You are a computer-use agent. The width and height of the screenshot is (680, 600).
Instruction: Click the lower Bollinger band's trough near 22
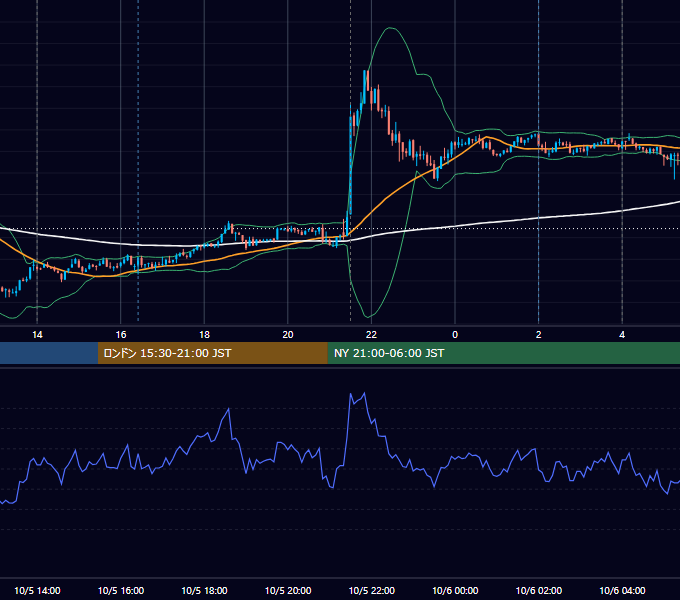(369, 317)
